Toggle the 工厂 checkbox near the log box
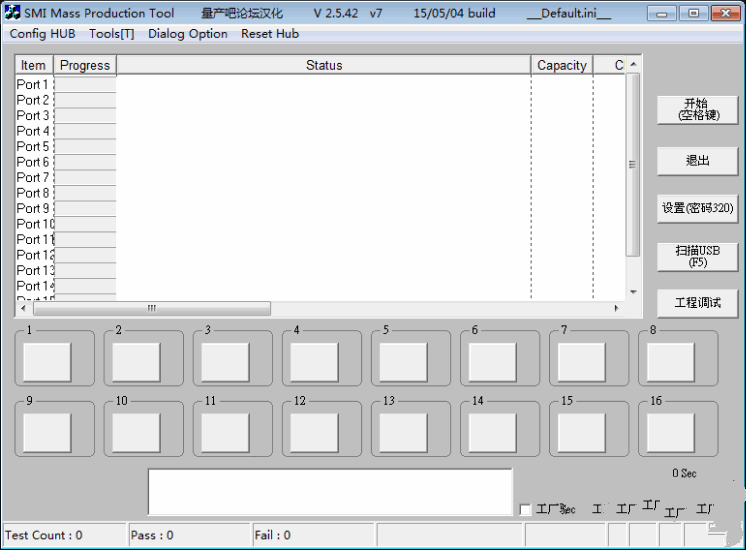 525,510
